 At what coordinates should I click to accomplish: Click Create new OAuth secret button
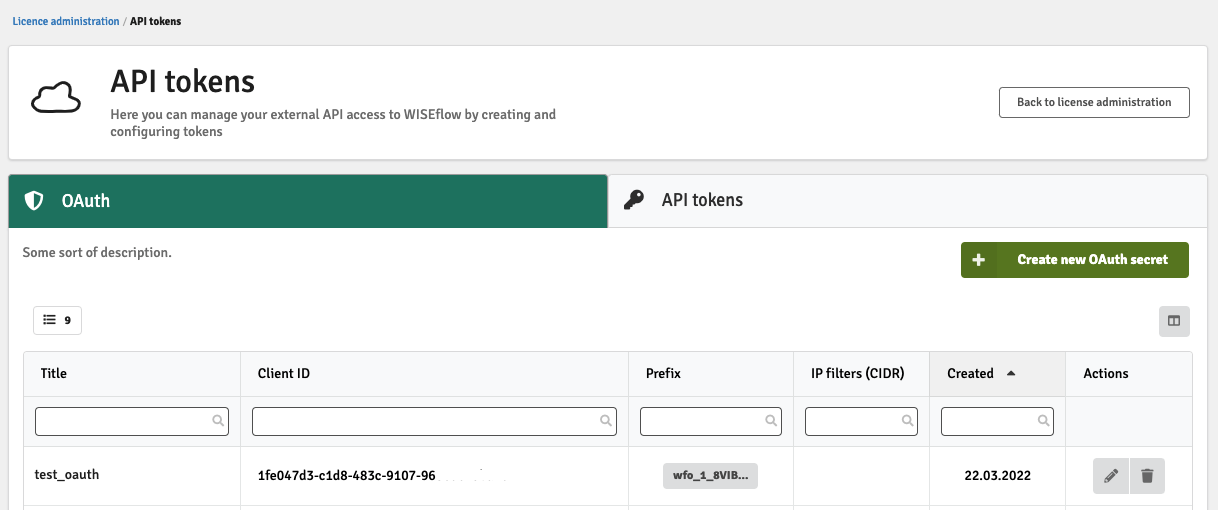click(x=1075, y=260)
